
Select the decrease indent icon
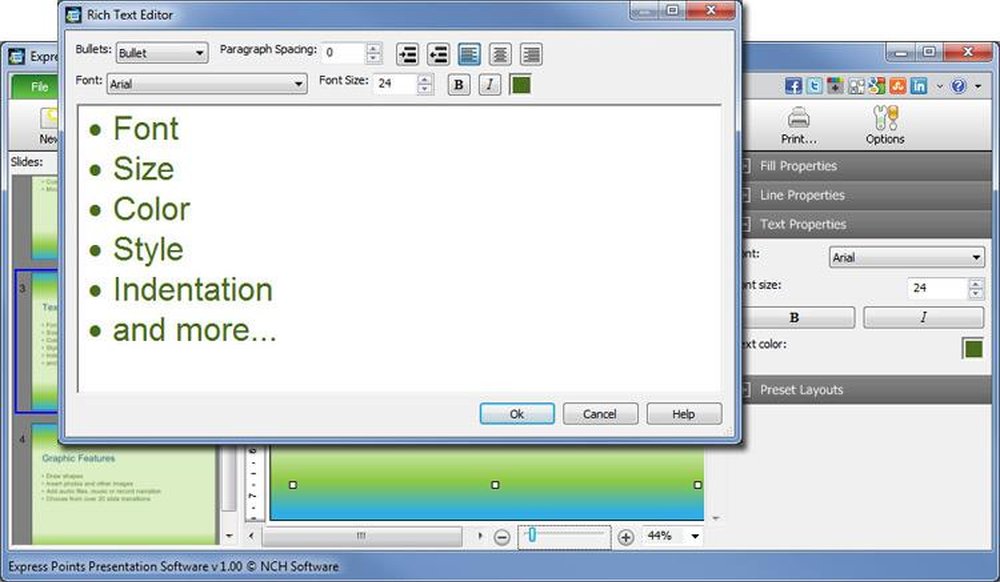click(x=438, y=54)
